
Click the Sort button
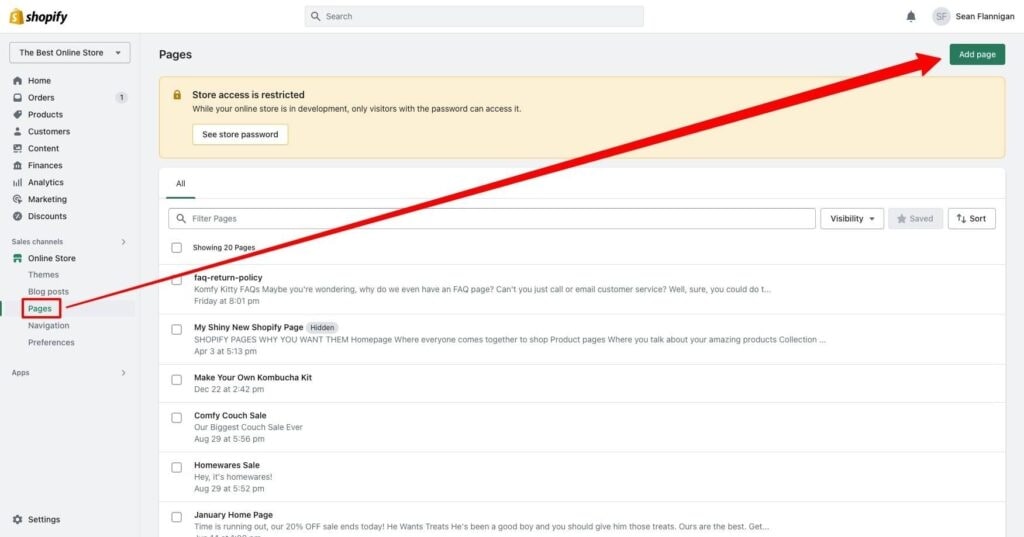(971, 219)
